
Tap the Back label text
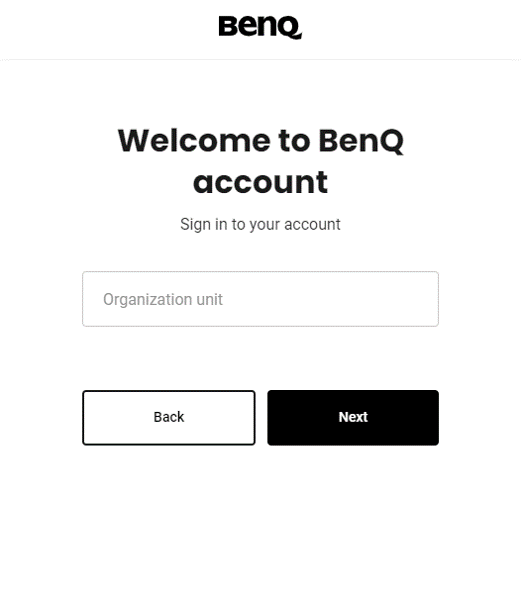click(169, 417)
